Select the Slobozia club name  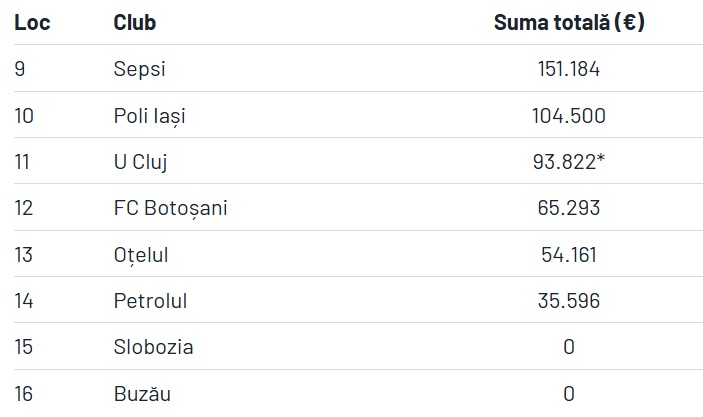(x=153, y=347)
